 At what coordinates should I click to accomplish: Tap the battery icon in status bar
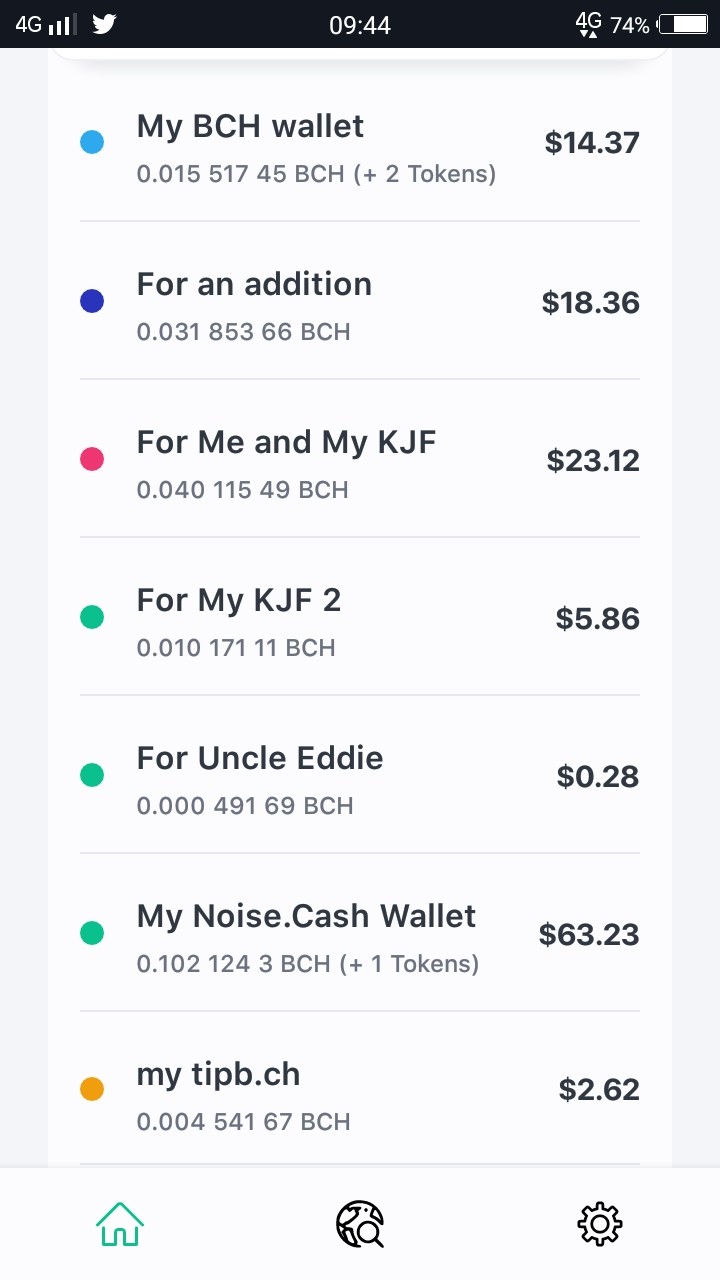click(682, 25)
